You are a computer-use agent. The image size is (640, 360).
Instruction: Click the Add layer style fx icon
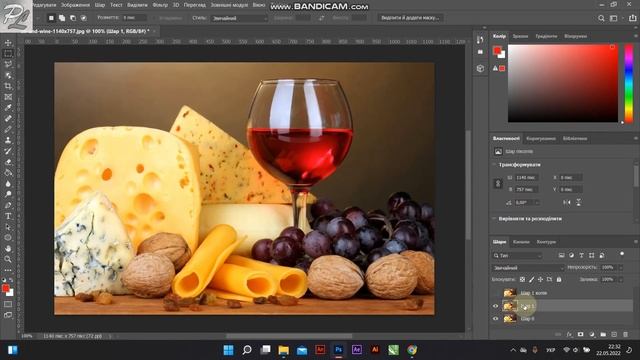(569, 334)
